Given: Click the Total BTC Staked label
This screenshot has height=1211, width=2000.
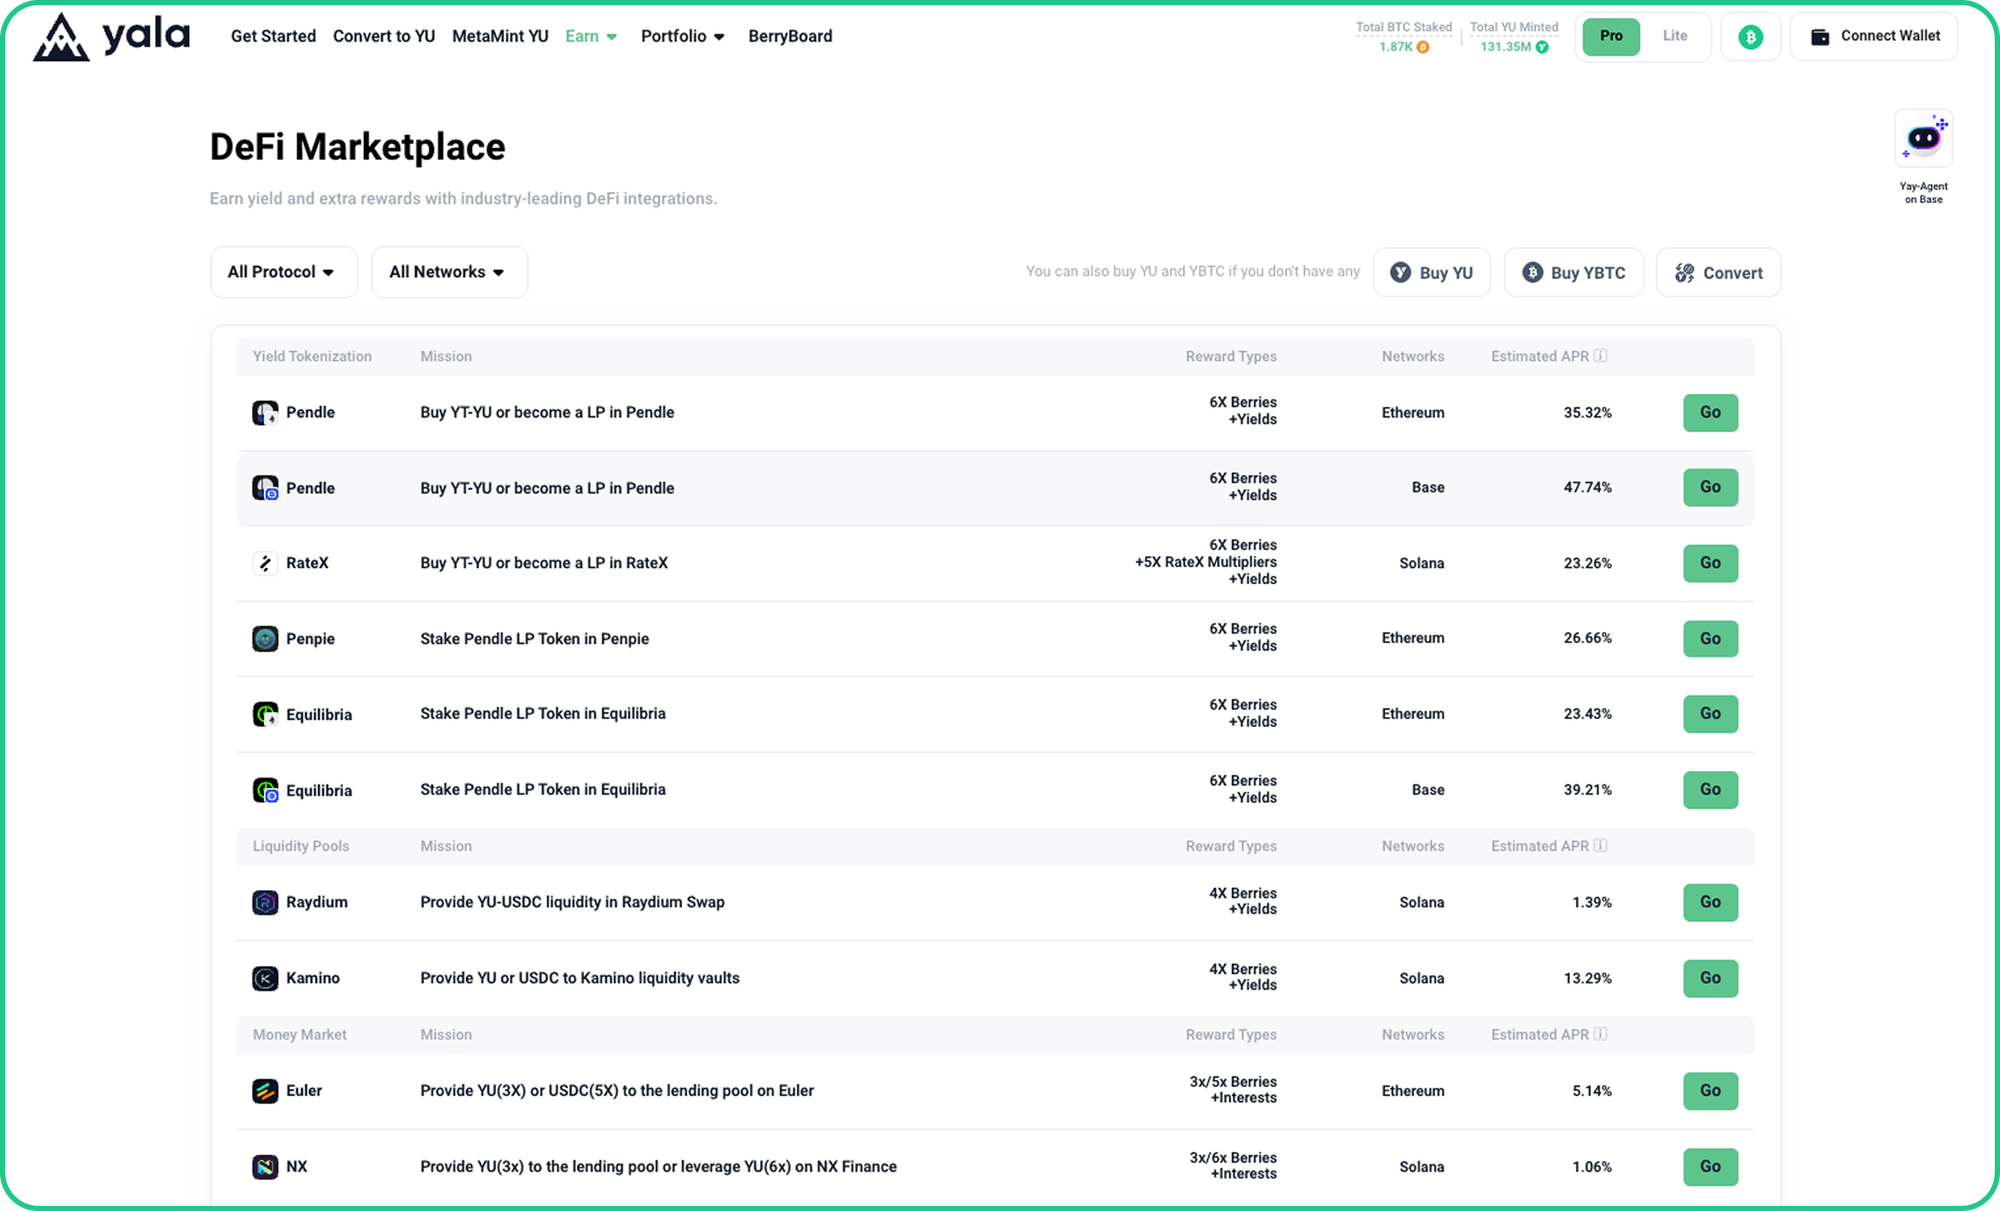Looking at the screenshot, I should coord(1403,27).
